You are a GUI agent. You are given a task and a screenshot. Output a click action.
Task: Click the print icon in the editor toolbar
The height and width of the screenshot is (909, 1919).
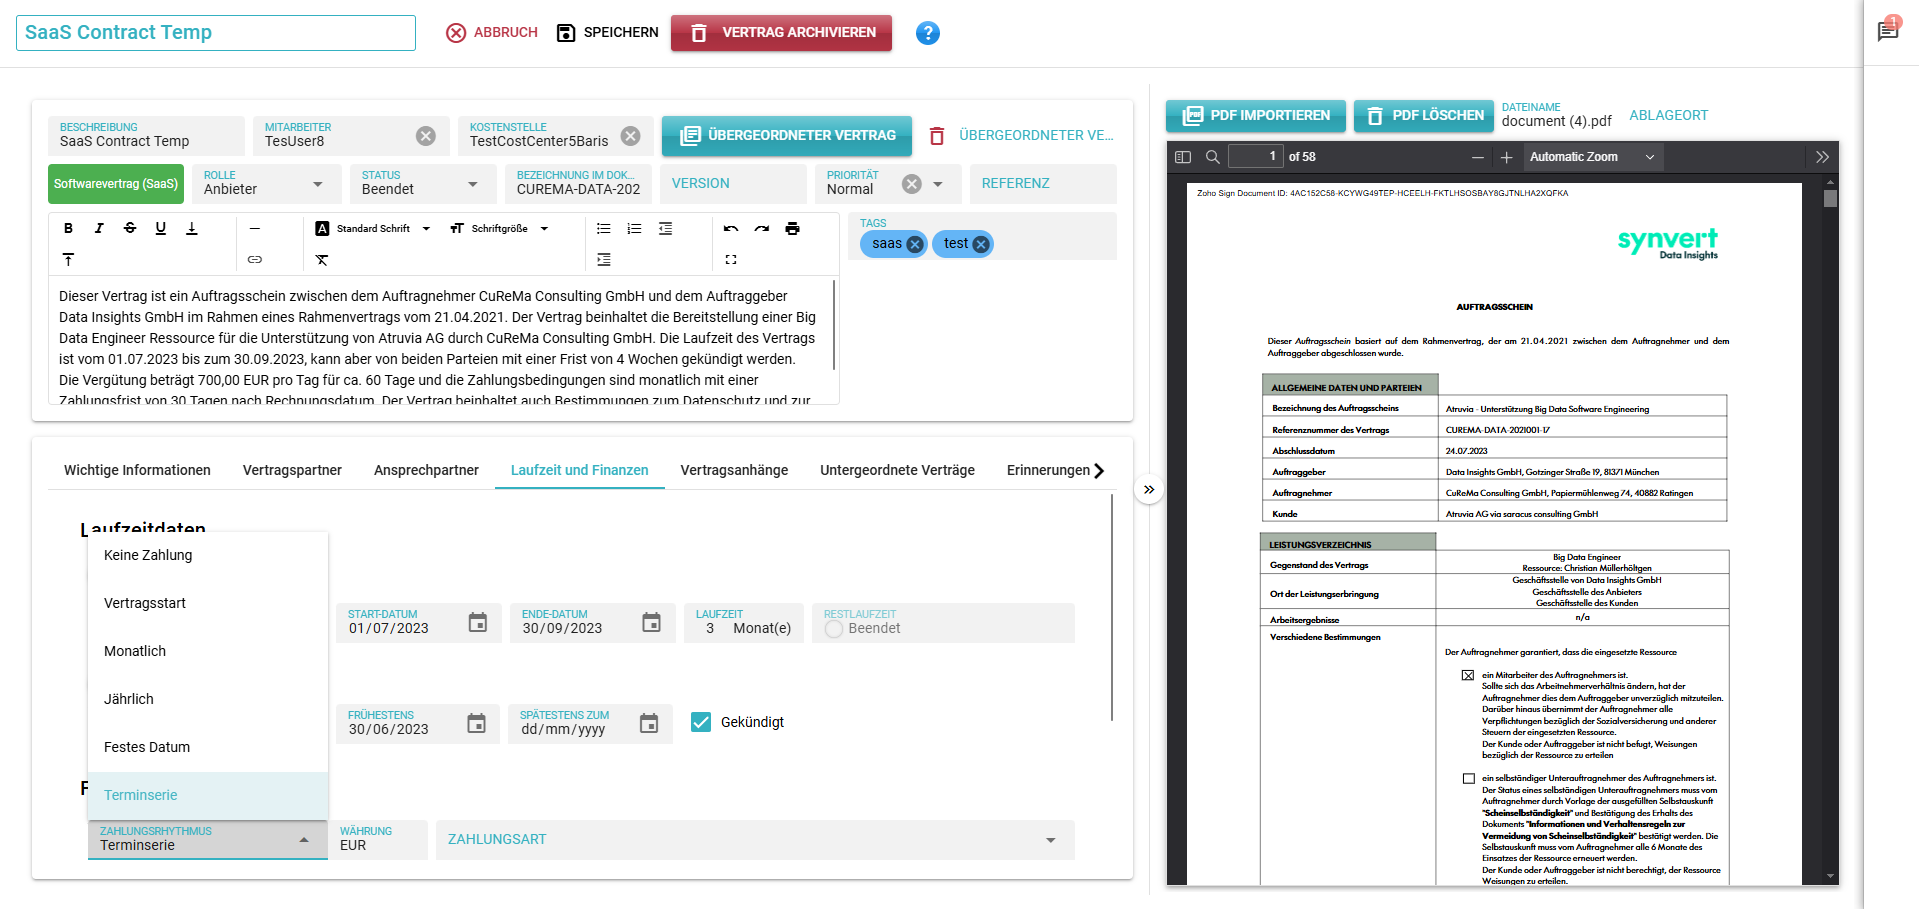click(x=792, y=229)
